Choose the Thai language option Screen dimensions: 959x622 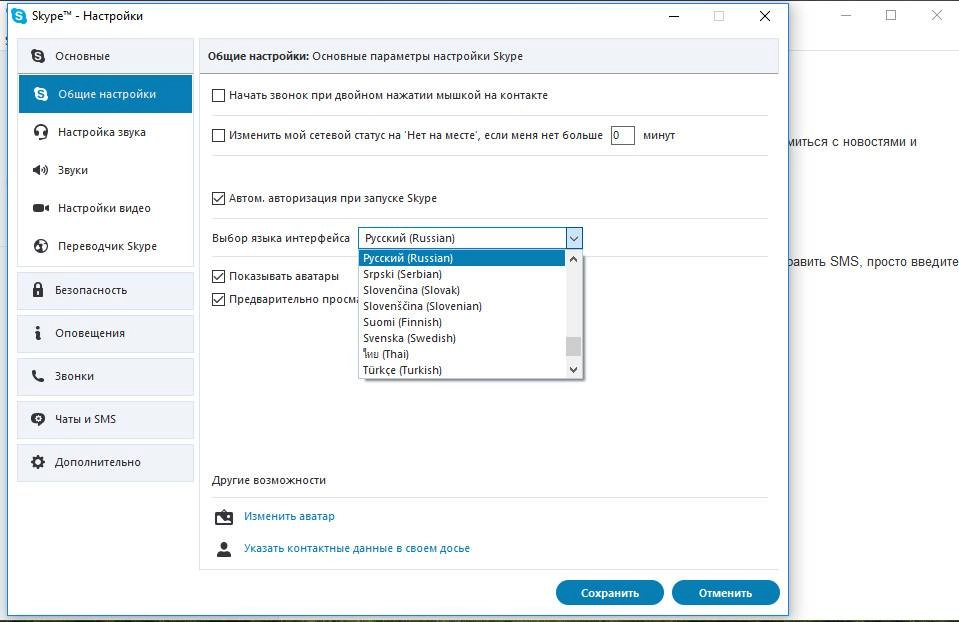click(x=462, y=354)
